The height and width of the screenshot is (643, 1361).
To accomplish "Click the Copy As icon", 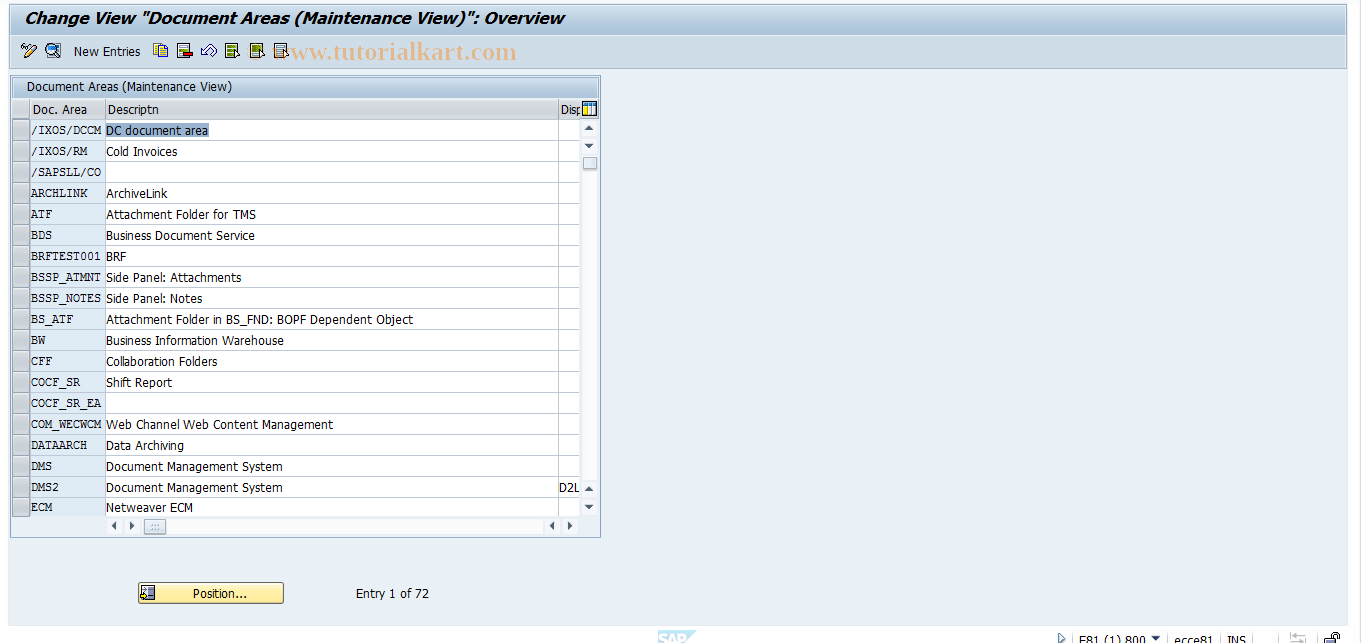I will 161,51.
